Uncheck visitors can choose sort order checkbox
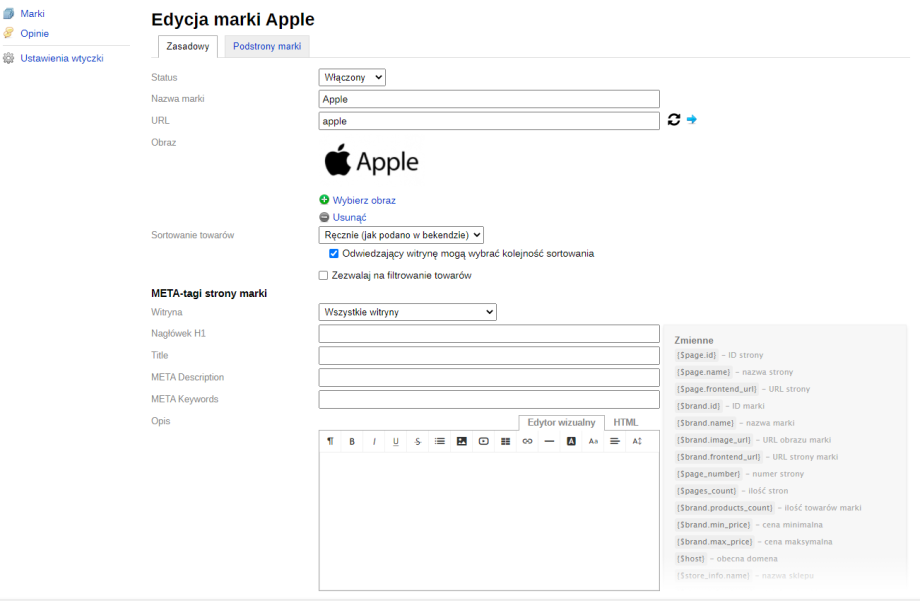 click(x=334, y=254)
